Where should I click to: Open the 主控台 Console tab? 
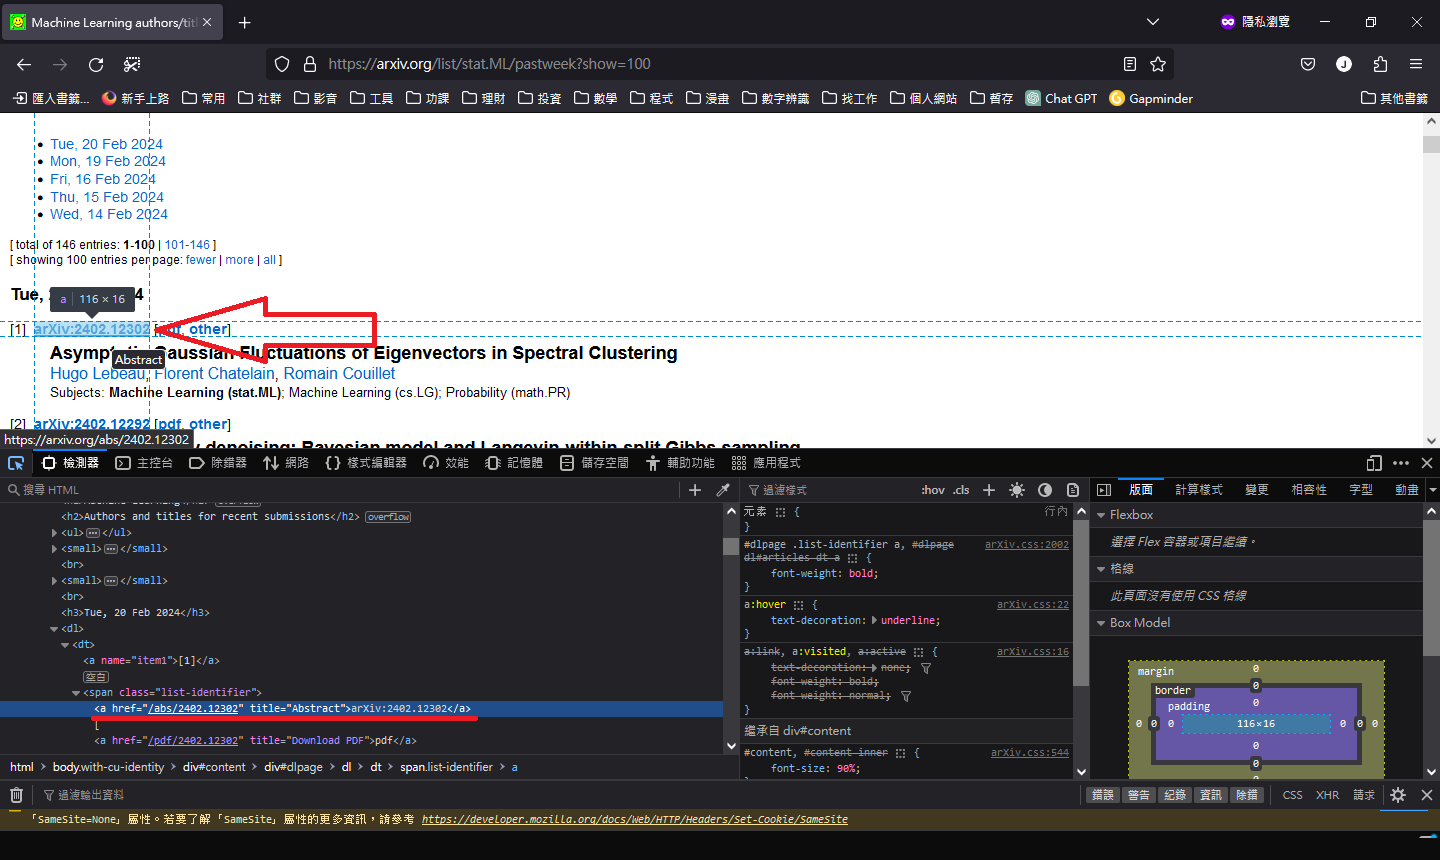(144, 463)
